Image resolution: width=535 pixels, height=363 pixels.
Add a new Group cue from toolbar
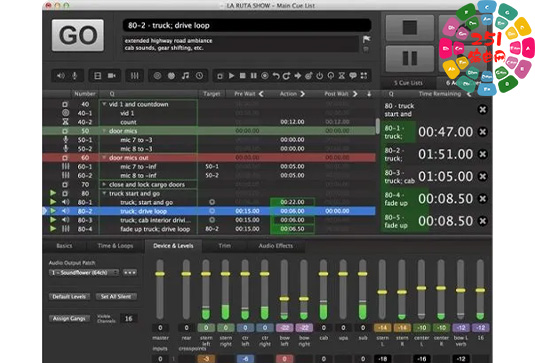click(220, 76)
